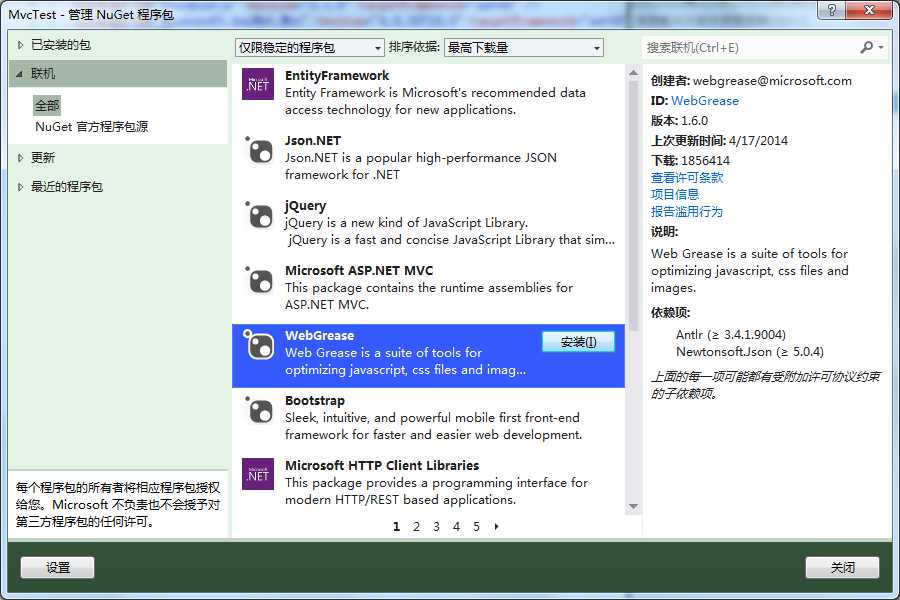This screenshot has height=600, width=900.
Task: Click the creator webgrease@microsoft.com text
Action: (773, 81)
